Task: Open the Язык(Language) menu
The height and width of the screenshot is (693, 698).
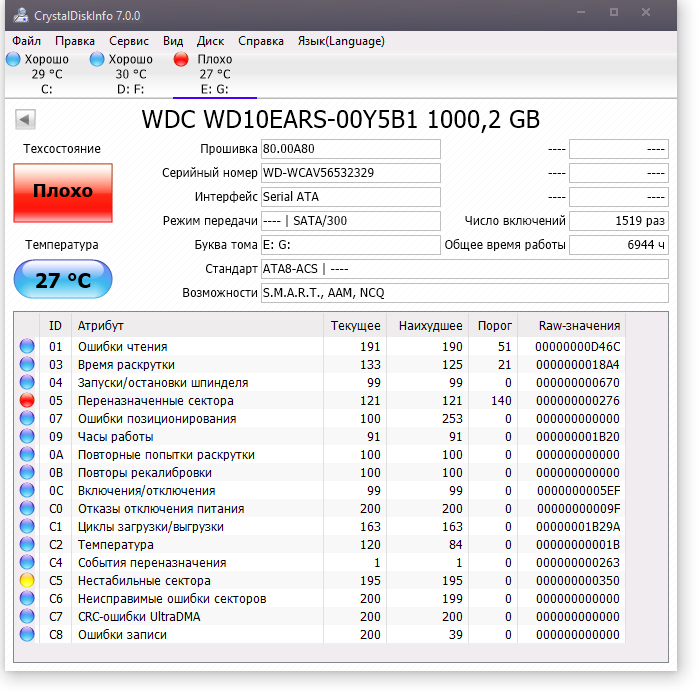Action: point(341,41)
